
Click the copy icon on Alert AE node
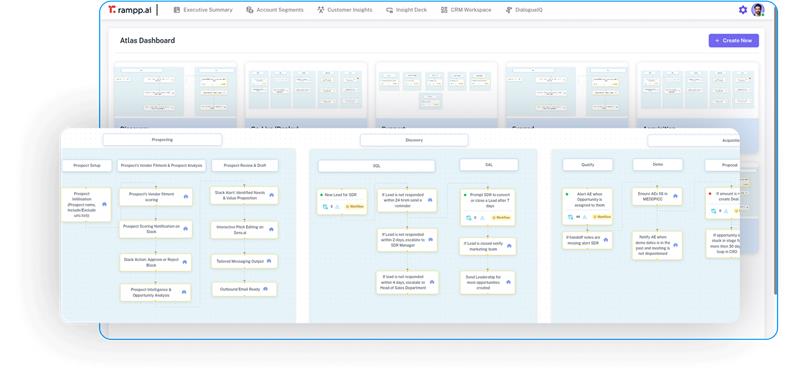coord(571,217)
